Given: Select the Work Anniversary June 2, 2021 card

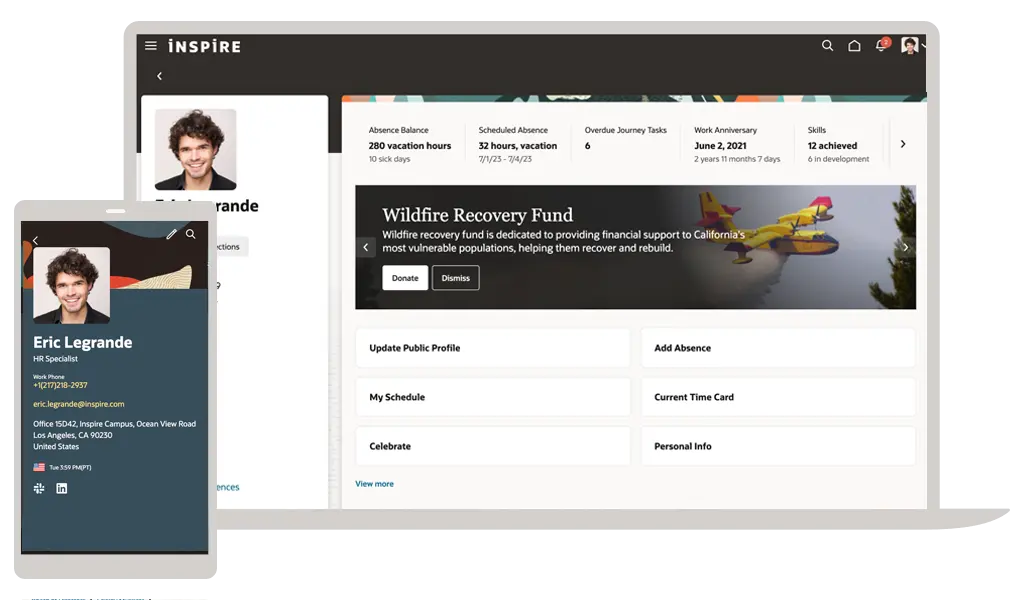Looking at the screenshot, I should 737,144.
